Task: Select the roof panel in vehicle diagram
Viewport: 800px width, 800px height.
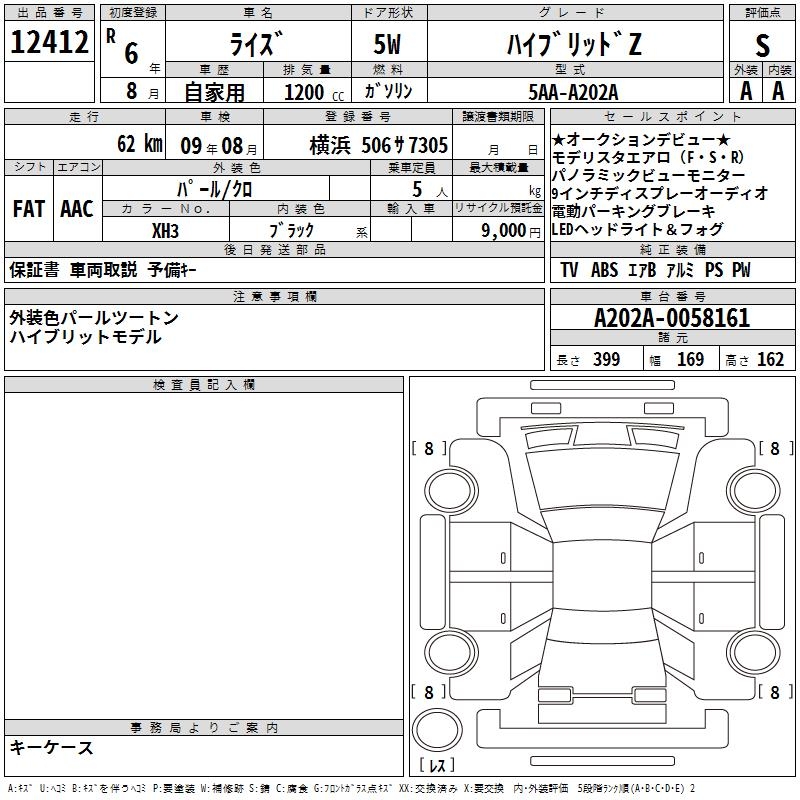Action: click(602, 575)
